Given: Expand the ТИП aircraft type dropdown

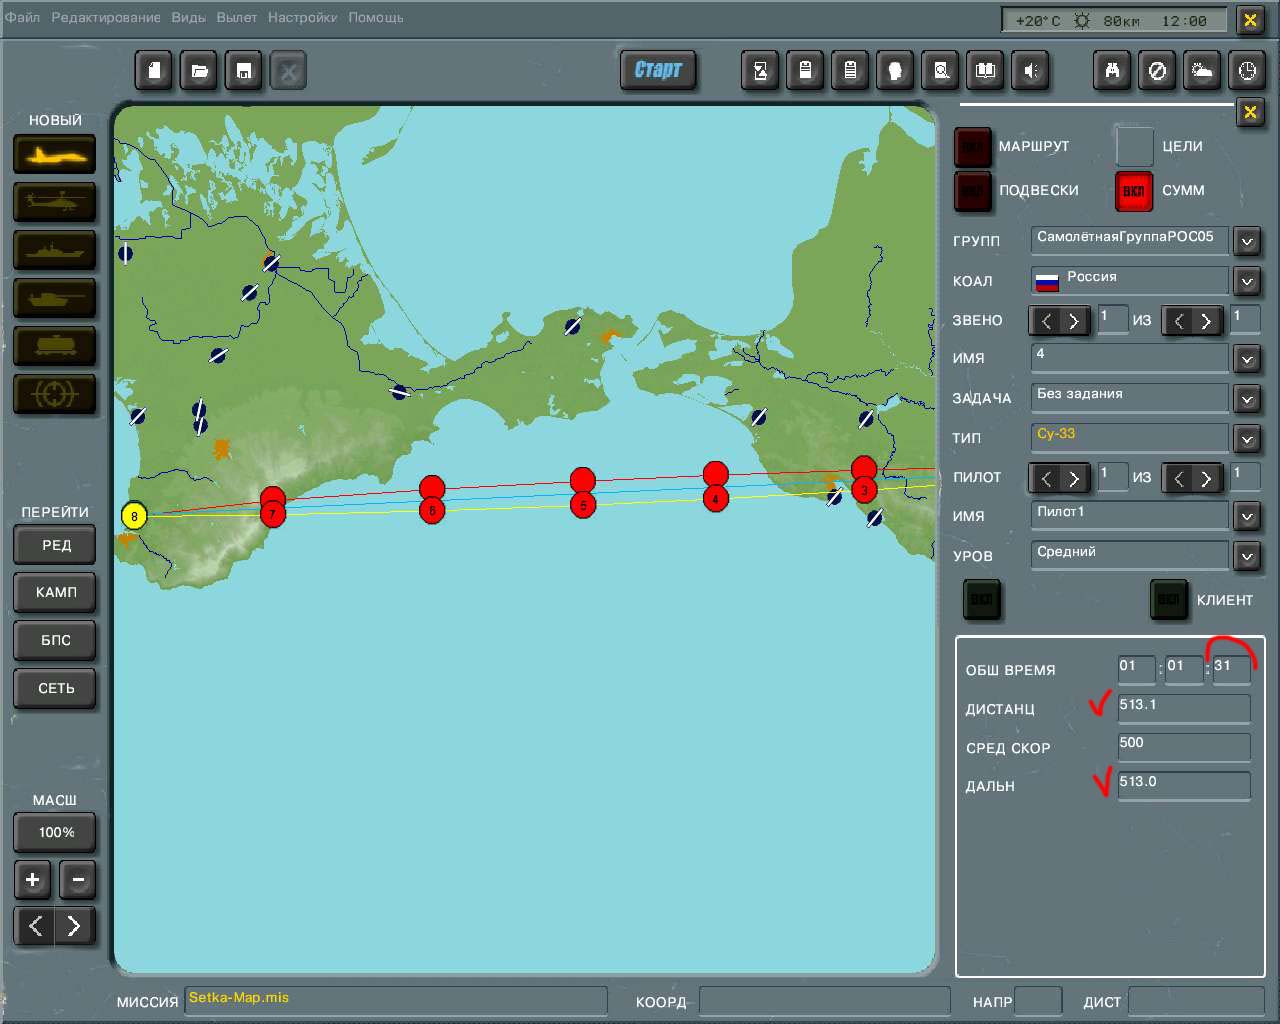Looking at the screenshot, I should [x=1247, y=439].
